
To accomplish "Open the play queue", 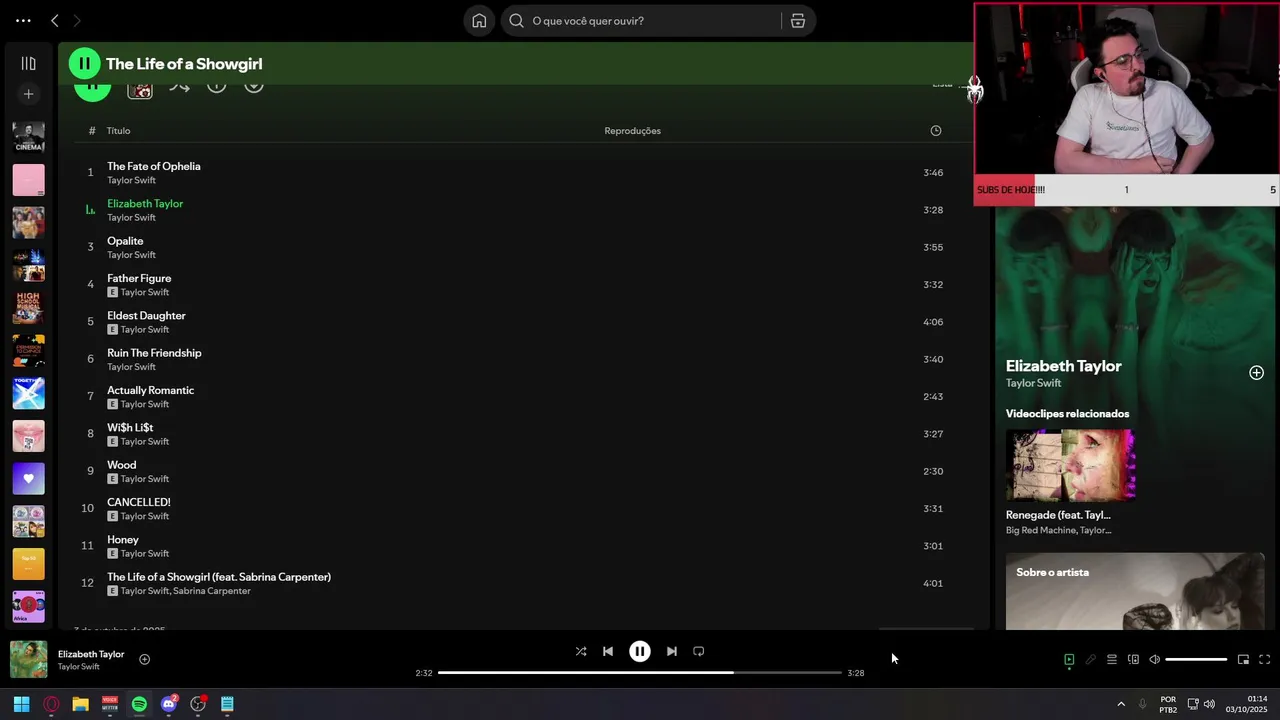I will click(x=1112, y=660).
